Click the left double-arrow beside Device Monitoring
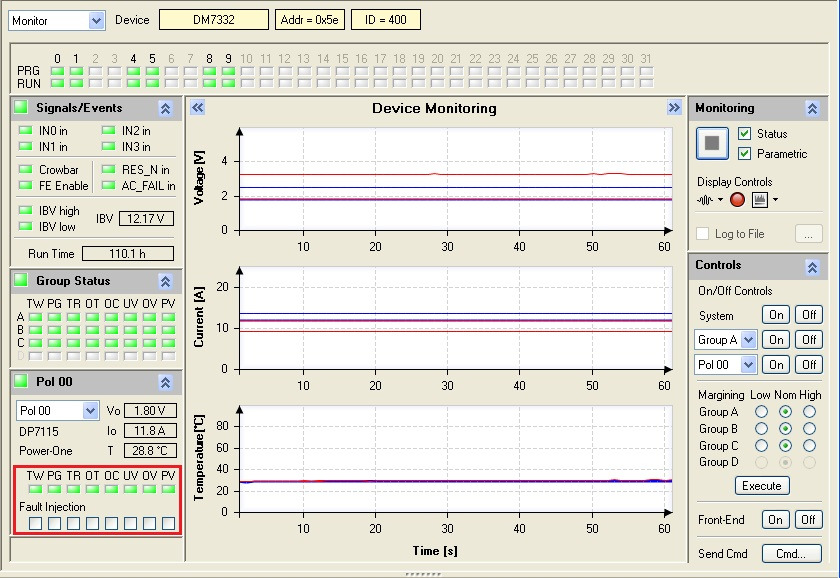 tap(197, 108)
